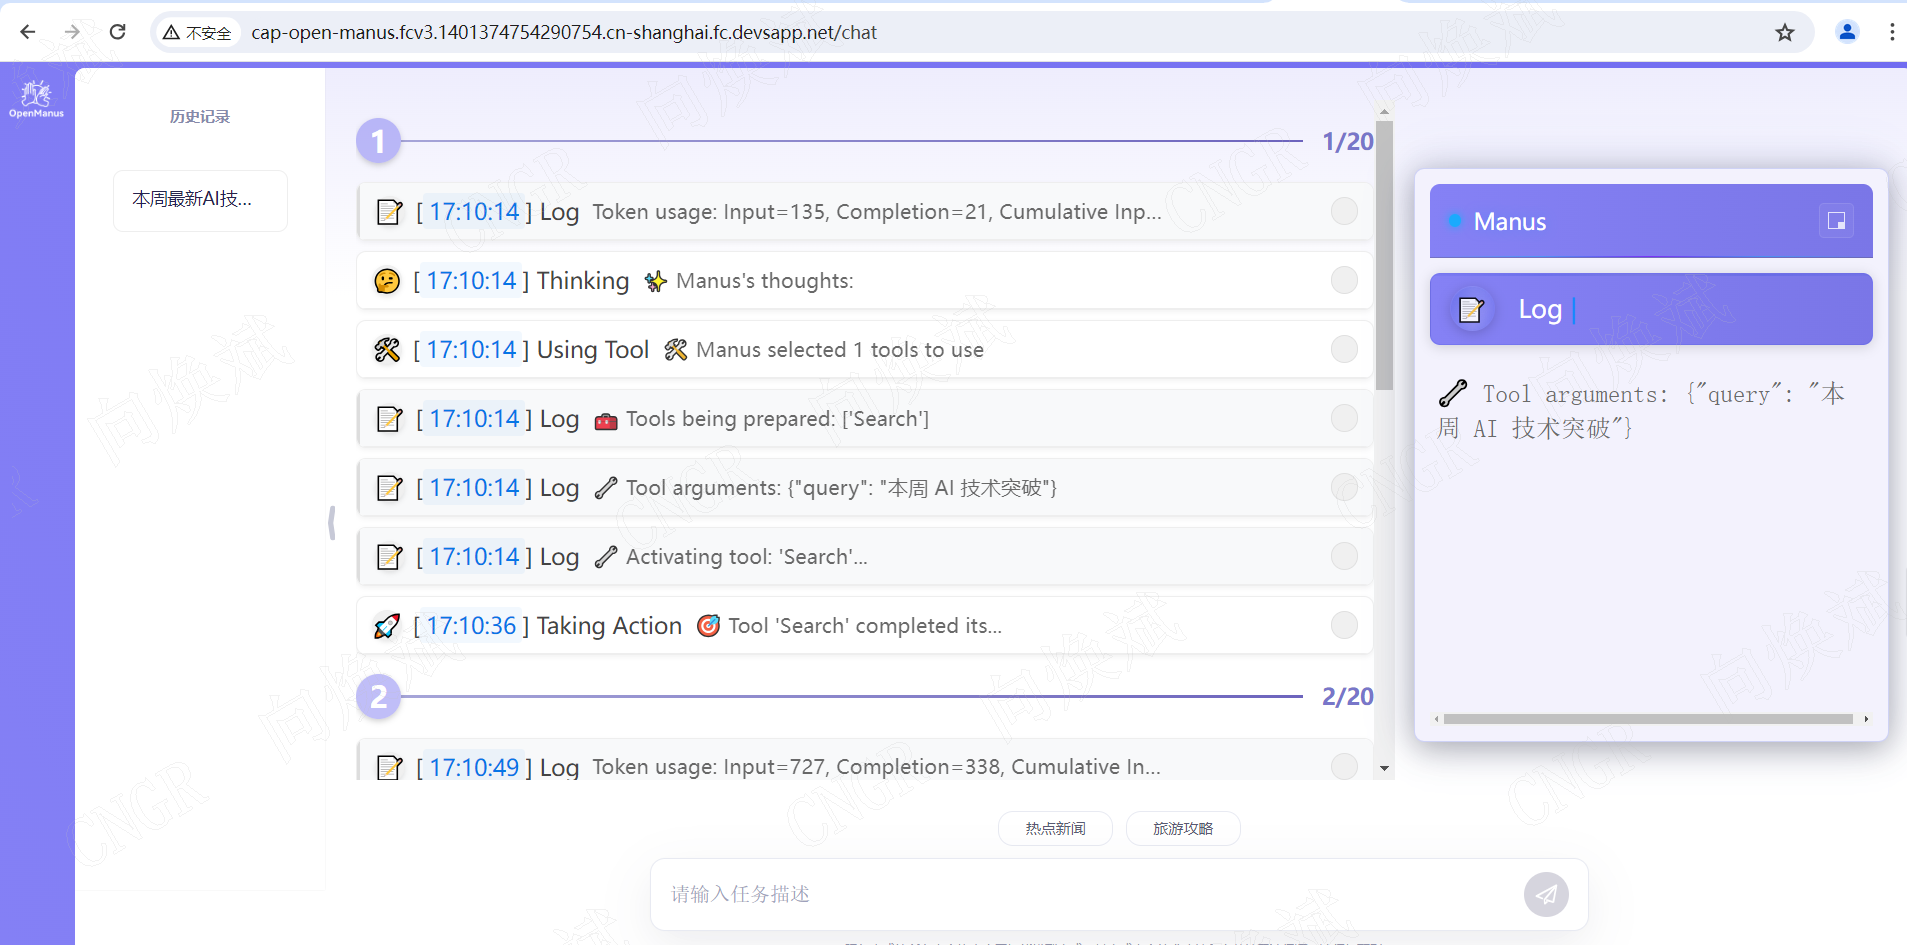1907x945 pixels.
Task: Click 17:10:14 timestamp on Using Tool row
Action: (x=471, y=350)
